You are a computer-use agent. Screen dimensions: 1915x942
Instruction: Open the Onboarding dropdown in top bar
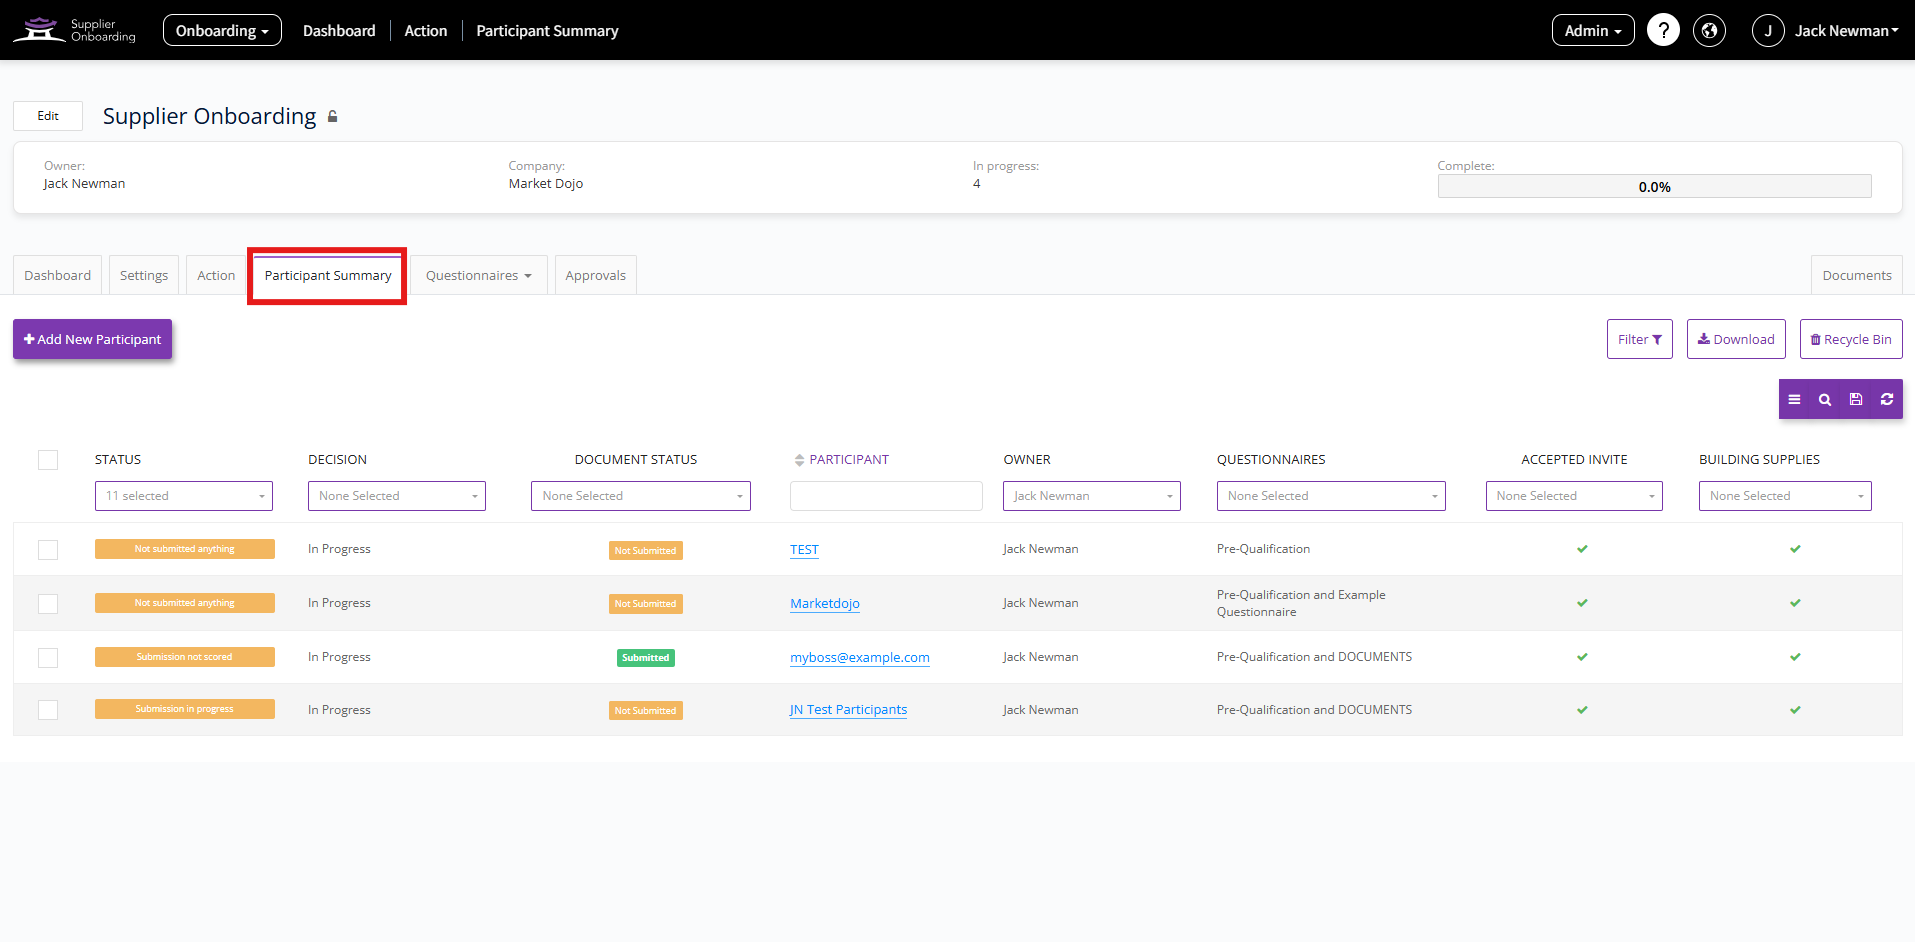click(222, 30)
